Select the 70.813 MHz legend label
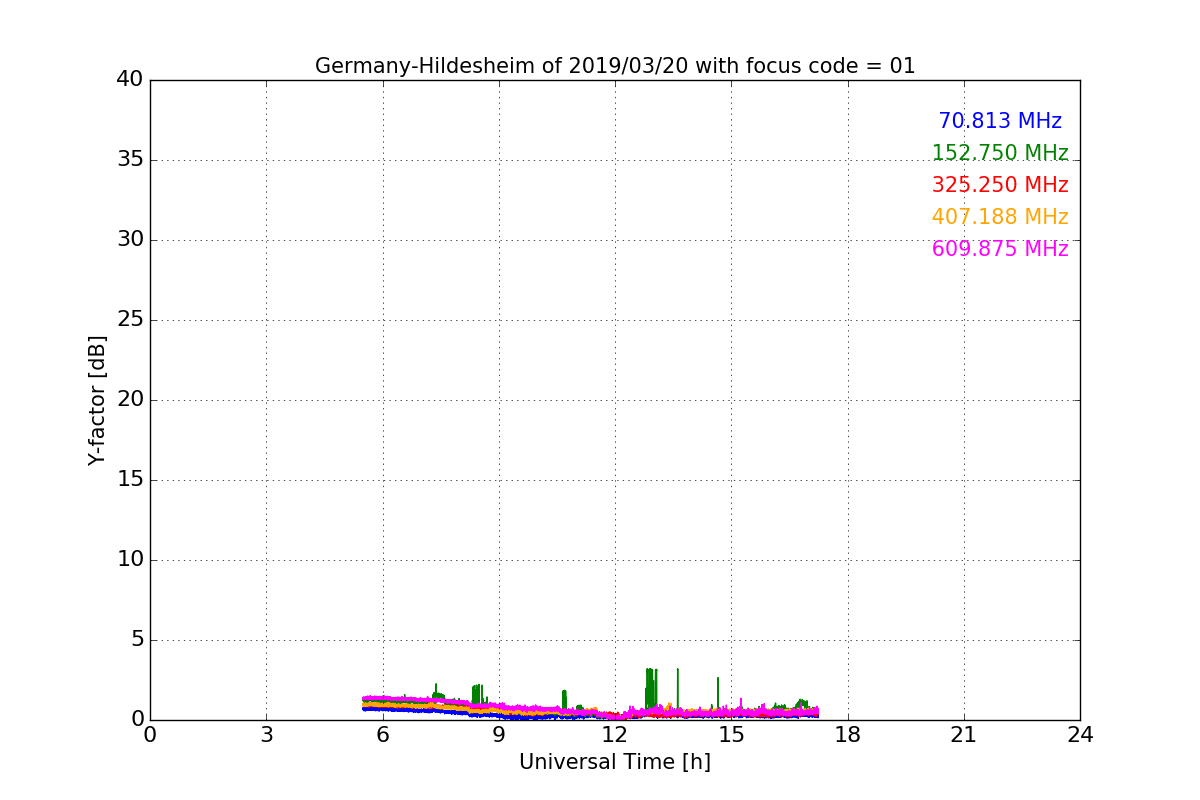The width and height of the screenshot is (1200, 800). point(1000,121)
